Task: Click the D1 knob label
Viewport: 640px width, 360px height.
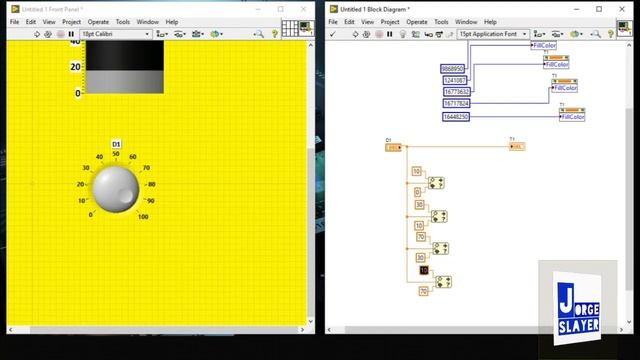Action: tap(116, 144)
